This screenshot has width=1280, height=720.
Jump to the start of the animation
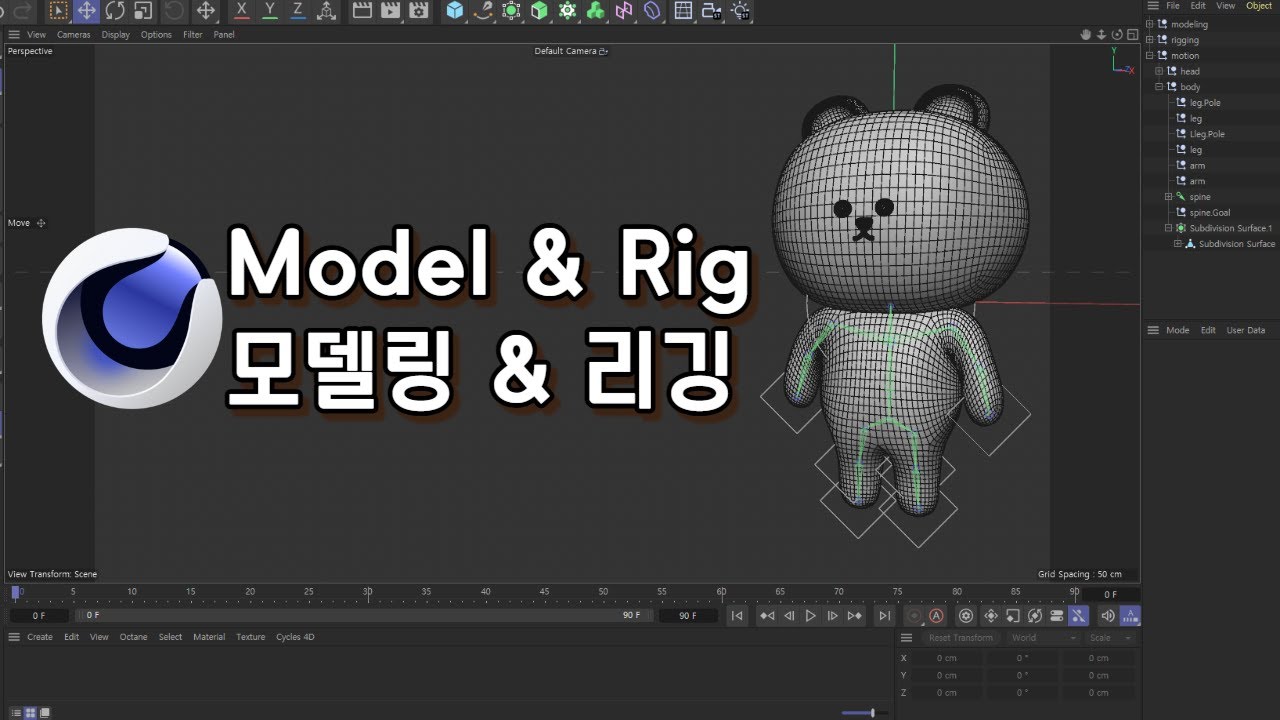[737, 616]
